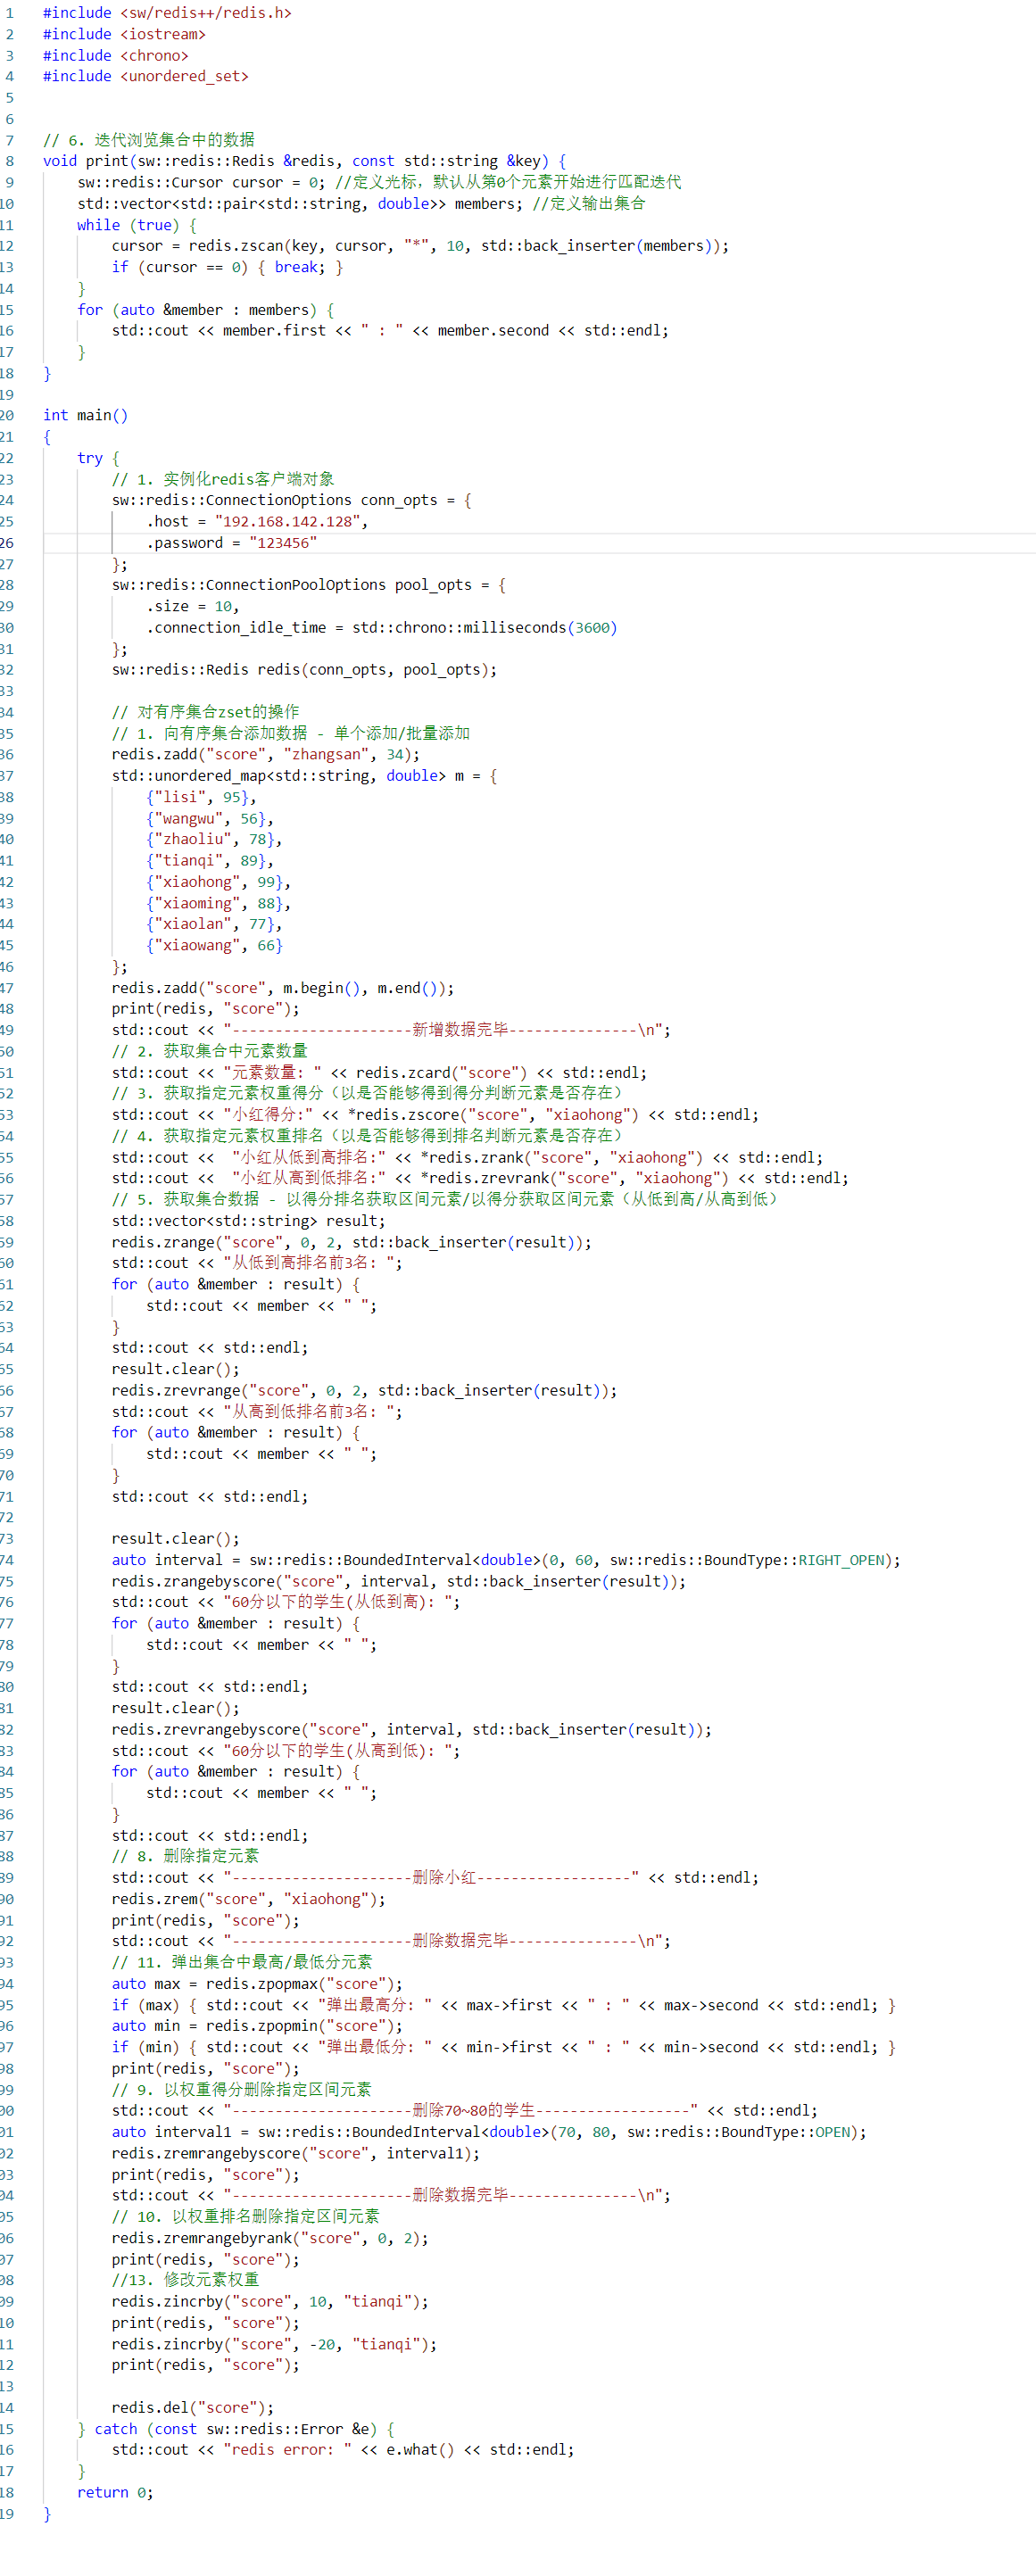
Task: Click the 'redis.zincrby("score", -20, "tianqi");' line
Action: coord(275,2345)
